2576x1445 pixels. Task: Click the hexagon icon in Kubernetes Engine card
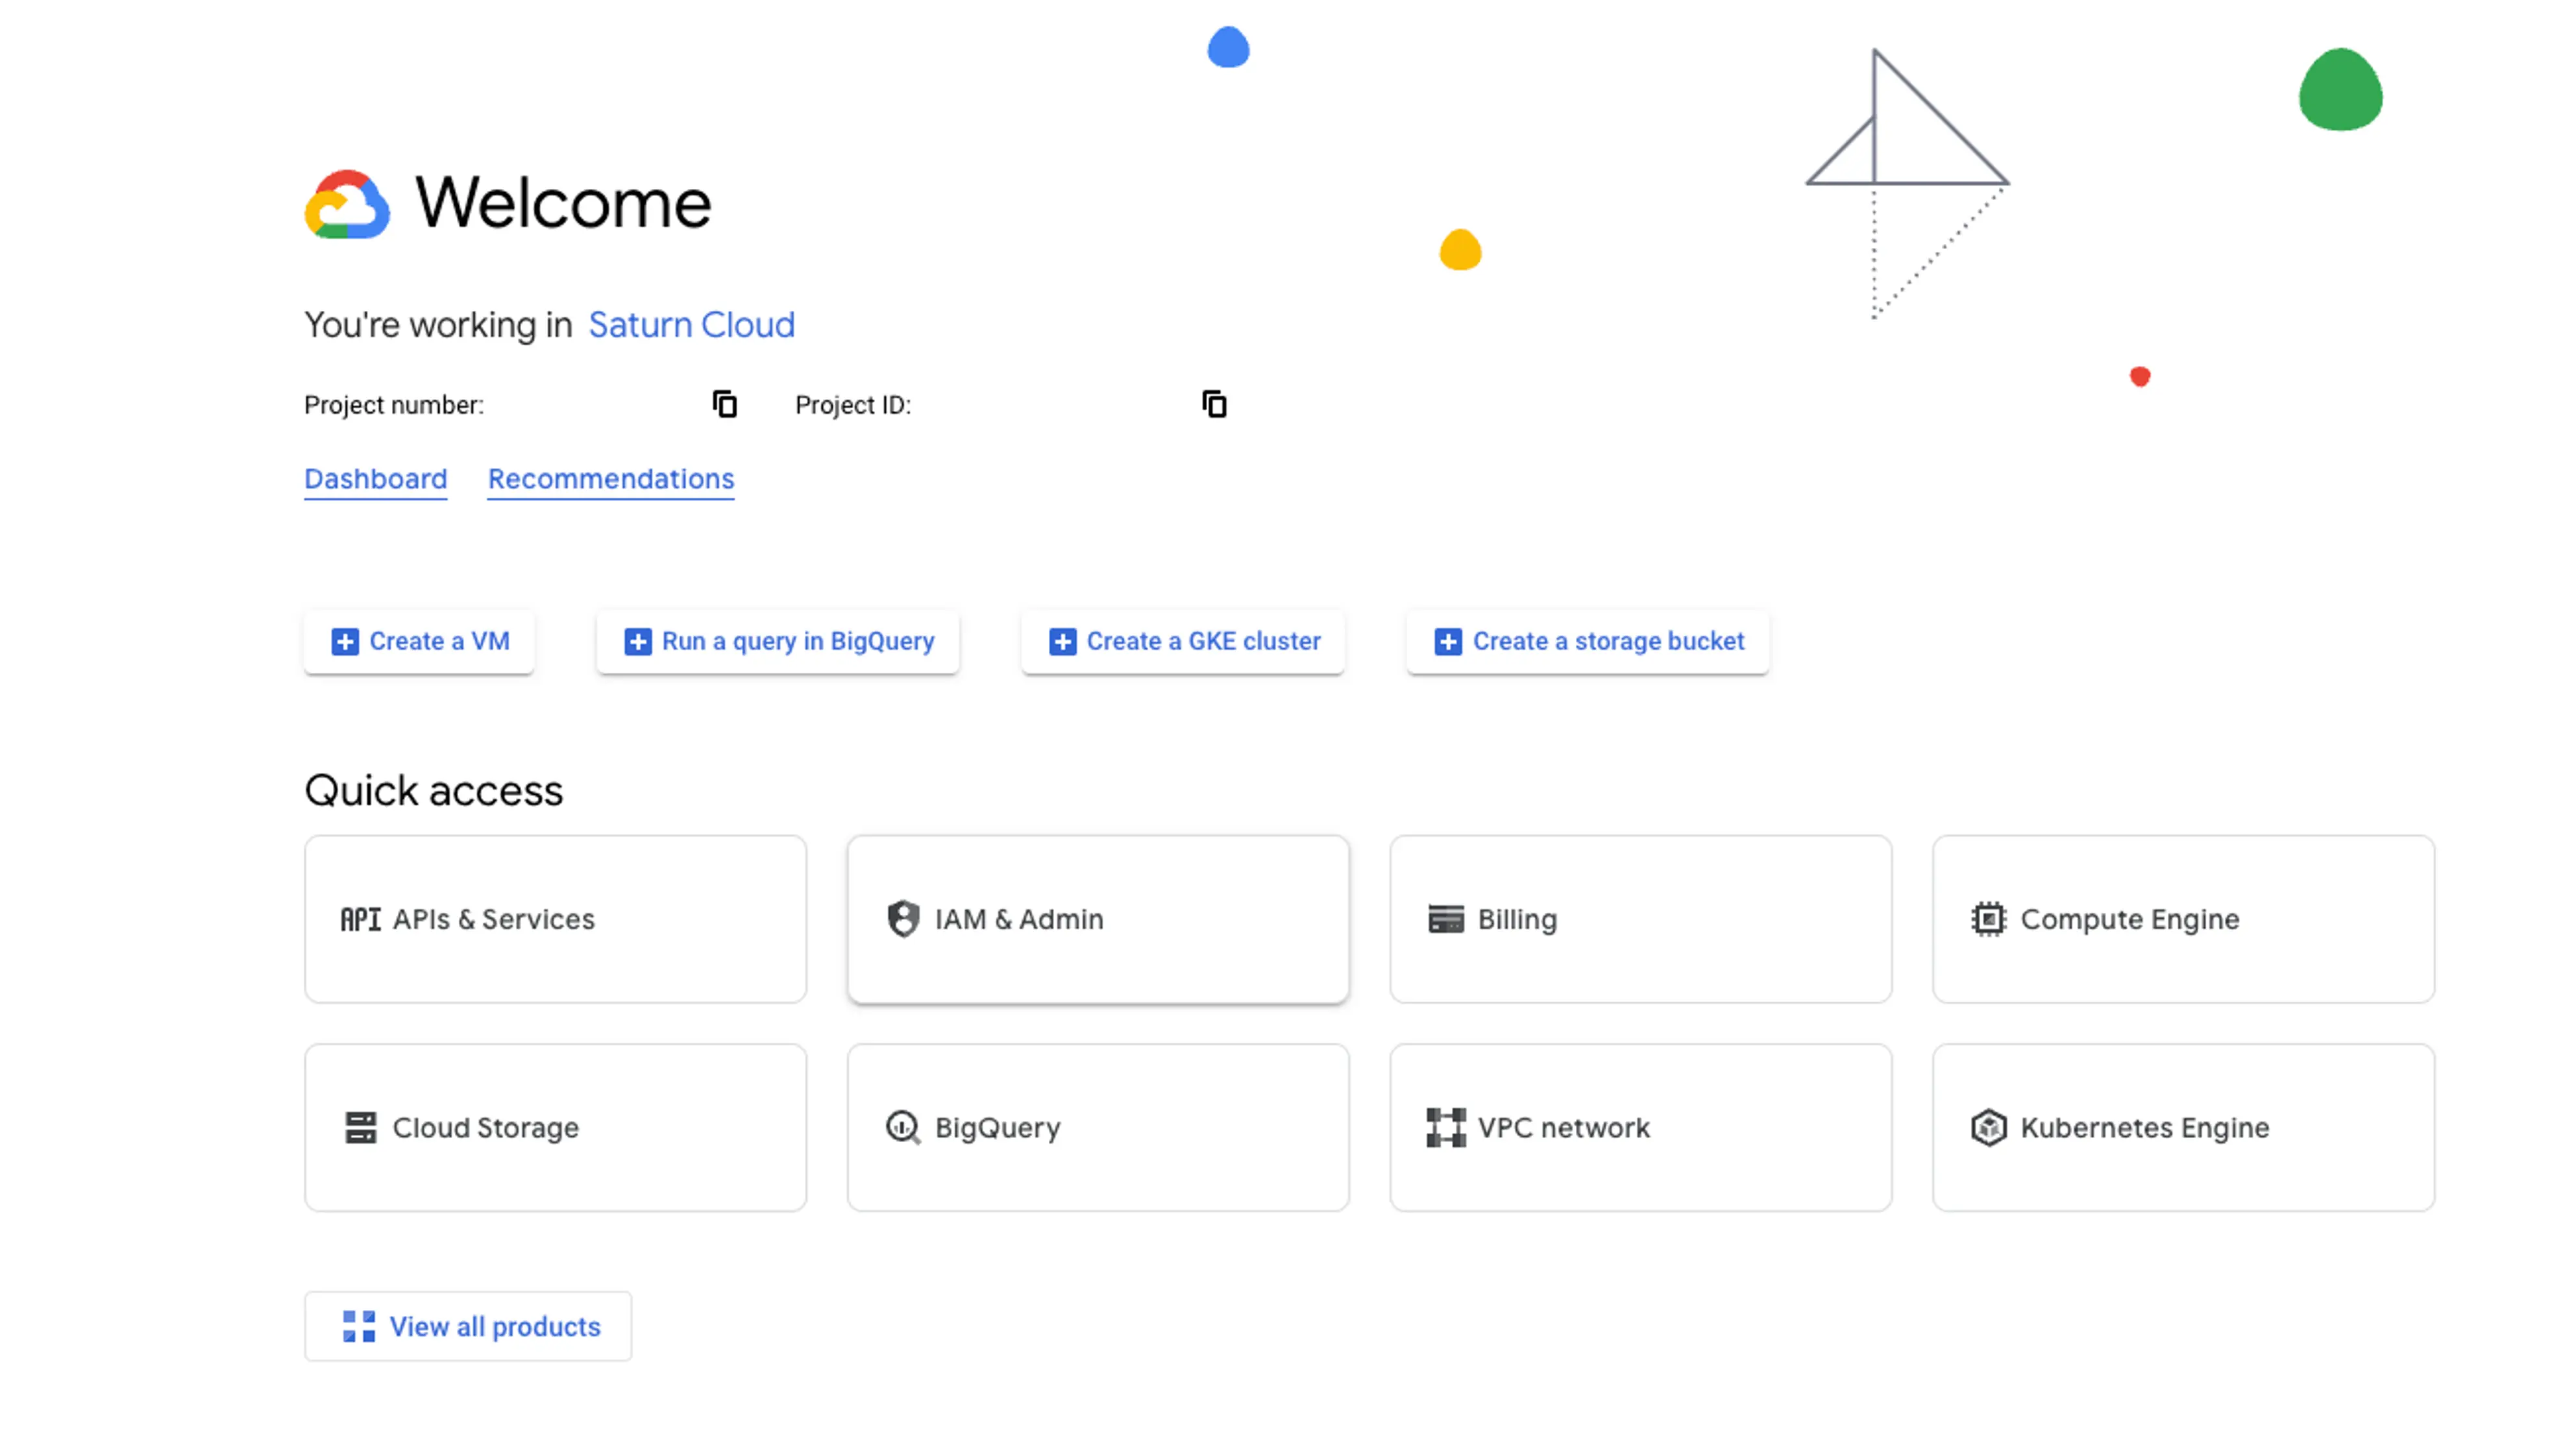click(1988, 1128)
